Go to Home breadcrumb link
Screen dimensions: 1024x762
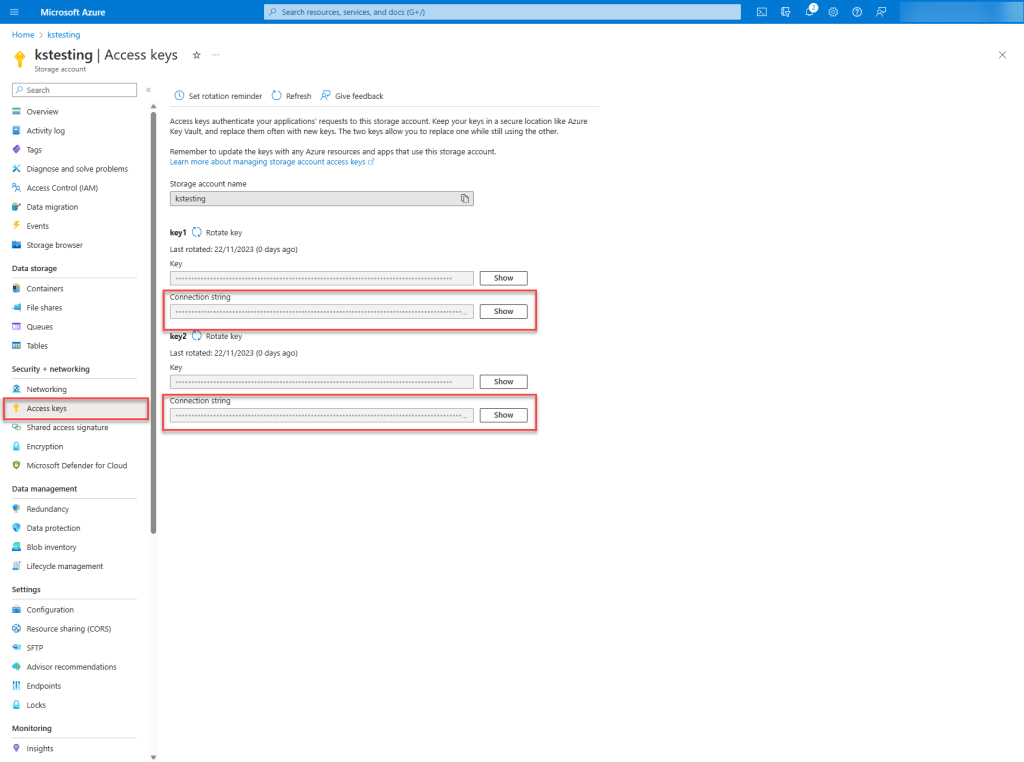tap(23, 35)
